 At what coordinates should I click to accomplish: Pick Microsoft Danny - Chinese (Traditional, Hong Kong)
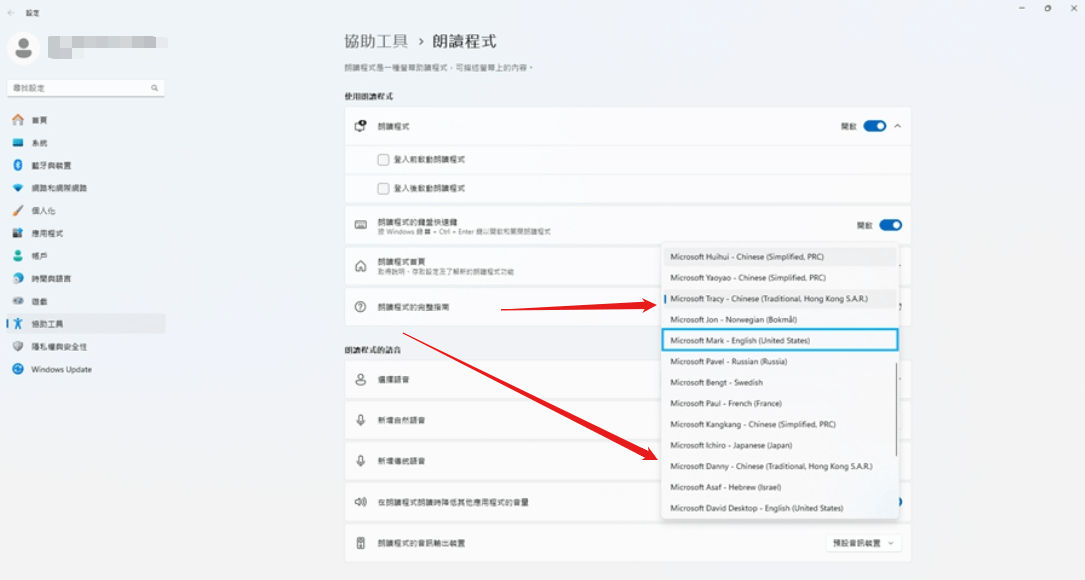click(x=780, y=466)
